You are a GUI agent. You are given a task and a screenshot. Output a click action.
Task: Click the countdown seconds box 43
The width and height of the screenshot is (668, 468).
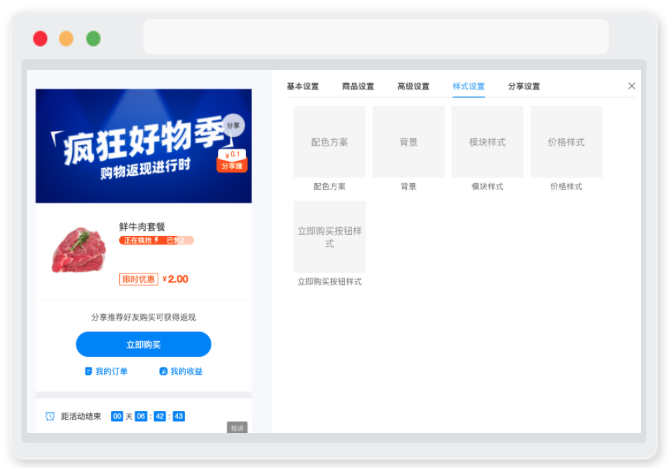pos(179,416)
